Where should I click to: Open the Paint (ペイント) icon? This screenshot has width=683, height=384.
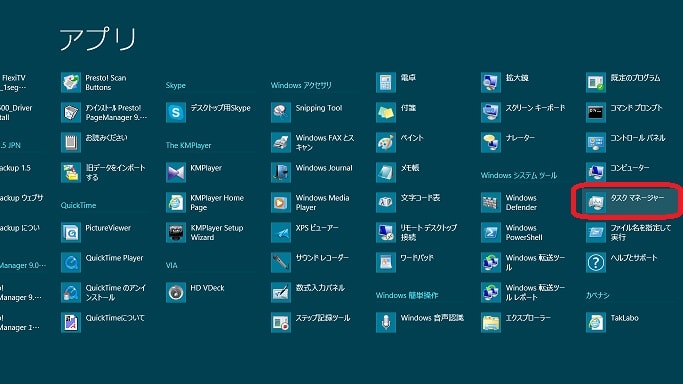(385, 142)
